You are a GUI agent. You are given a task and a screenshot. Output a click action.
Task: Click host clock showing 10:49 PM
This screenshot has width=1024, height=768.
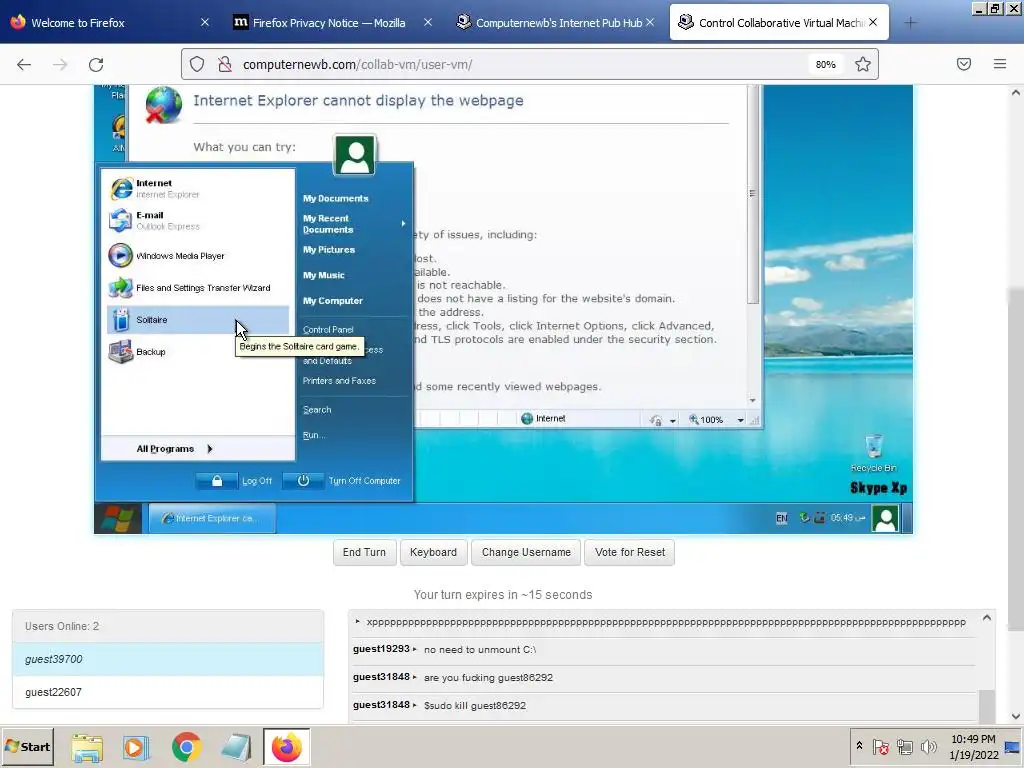973,739
